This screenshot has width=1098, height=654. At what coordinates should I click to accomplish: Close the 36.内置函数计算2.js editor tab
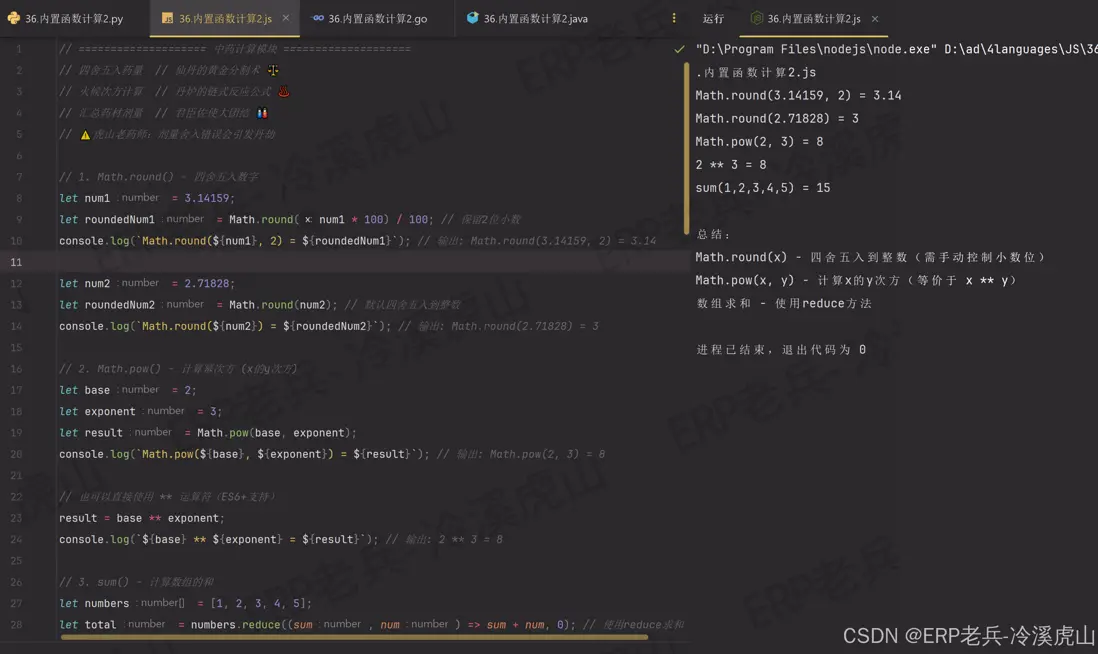coord(286,18)
